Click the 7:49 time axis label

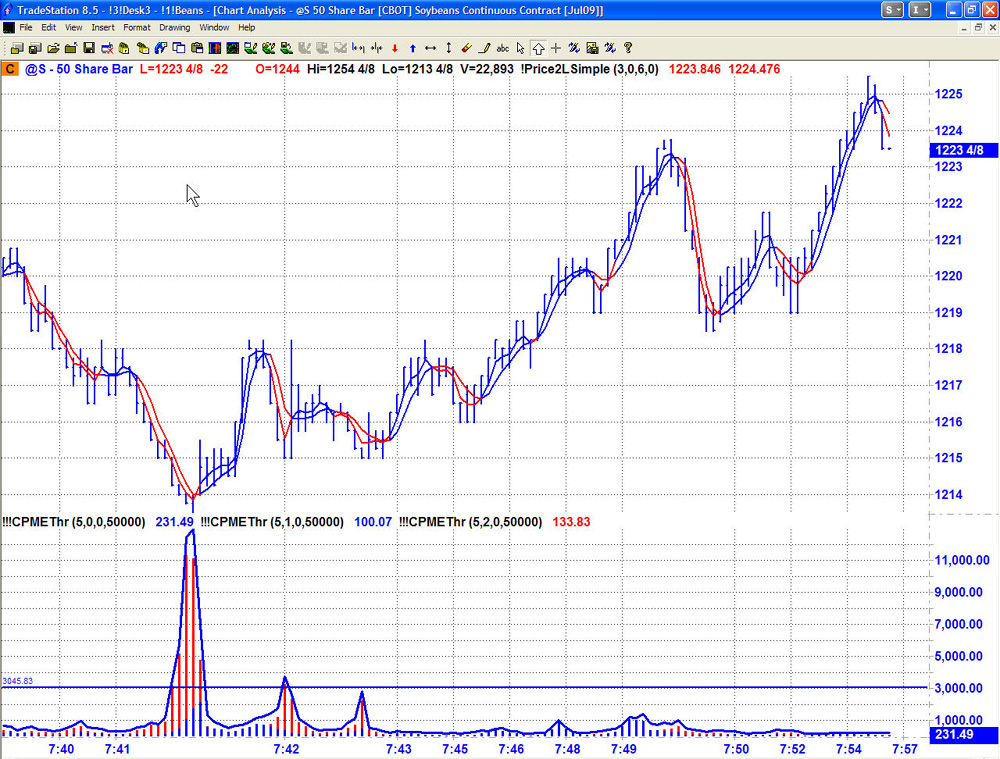(624, 749)
